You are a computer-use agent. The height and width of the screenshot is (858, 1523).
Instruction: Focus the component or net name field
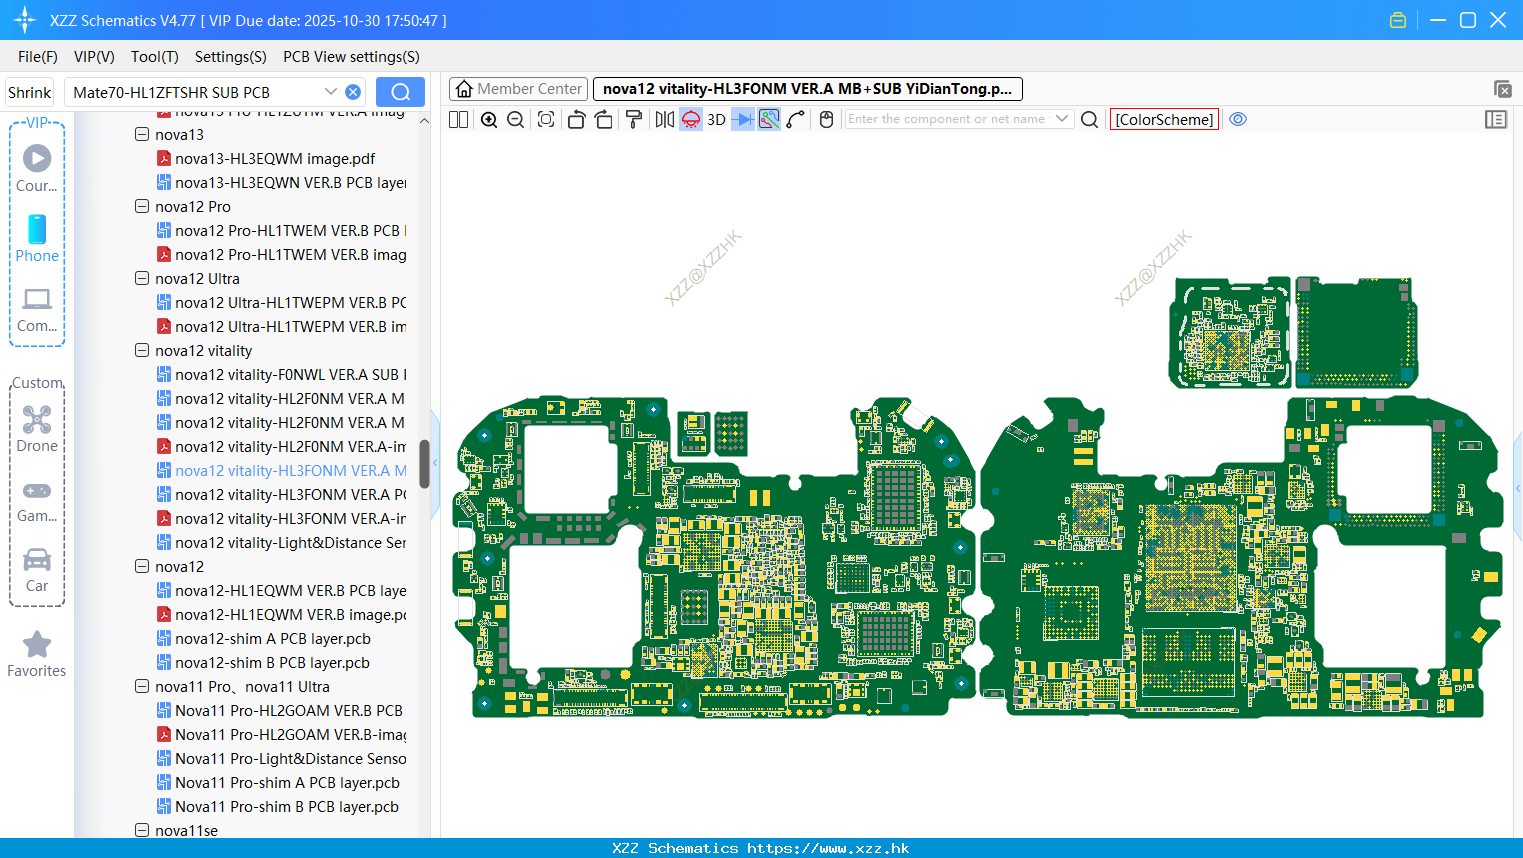(x=947, y=119)
